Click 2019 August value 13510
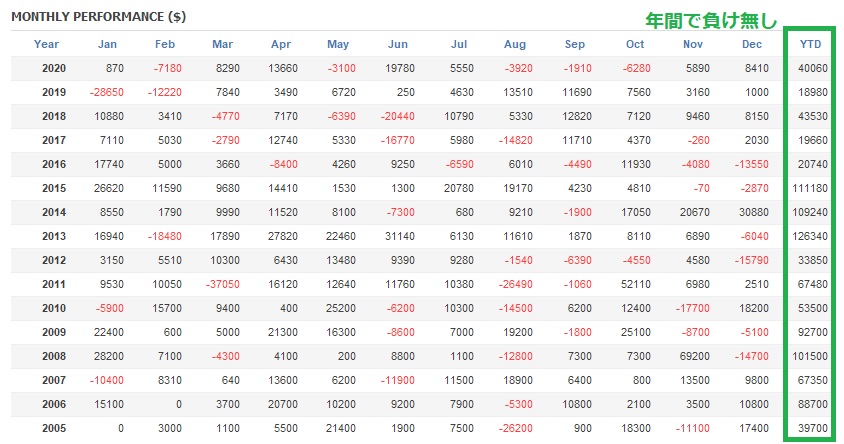The width and height of the screenshot is (844, 444). (518, 92)
